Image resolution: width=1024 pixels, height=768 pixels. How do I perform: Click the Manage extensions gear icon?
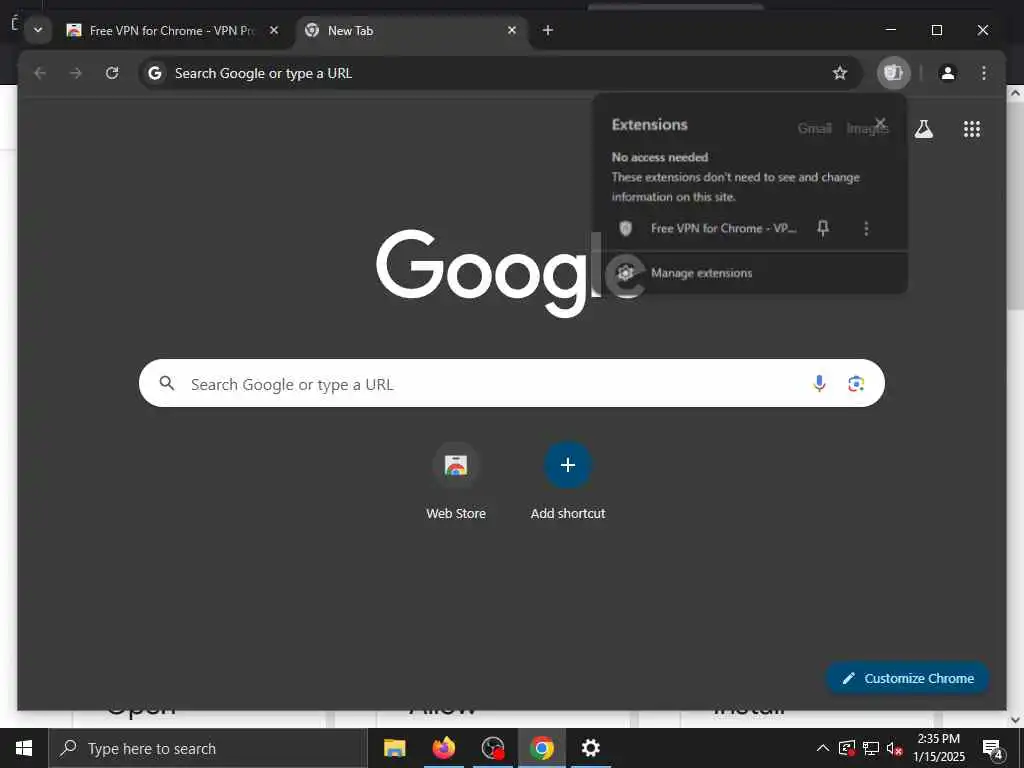point(625,273)
